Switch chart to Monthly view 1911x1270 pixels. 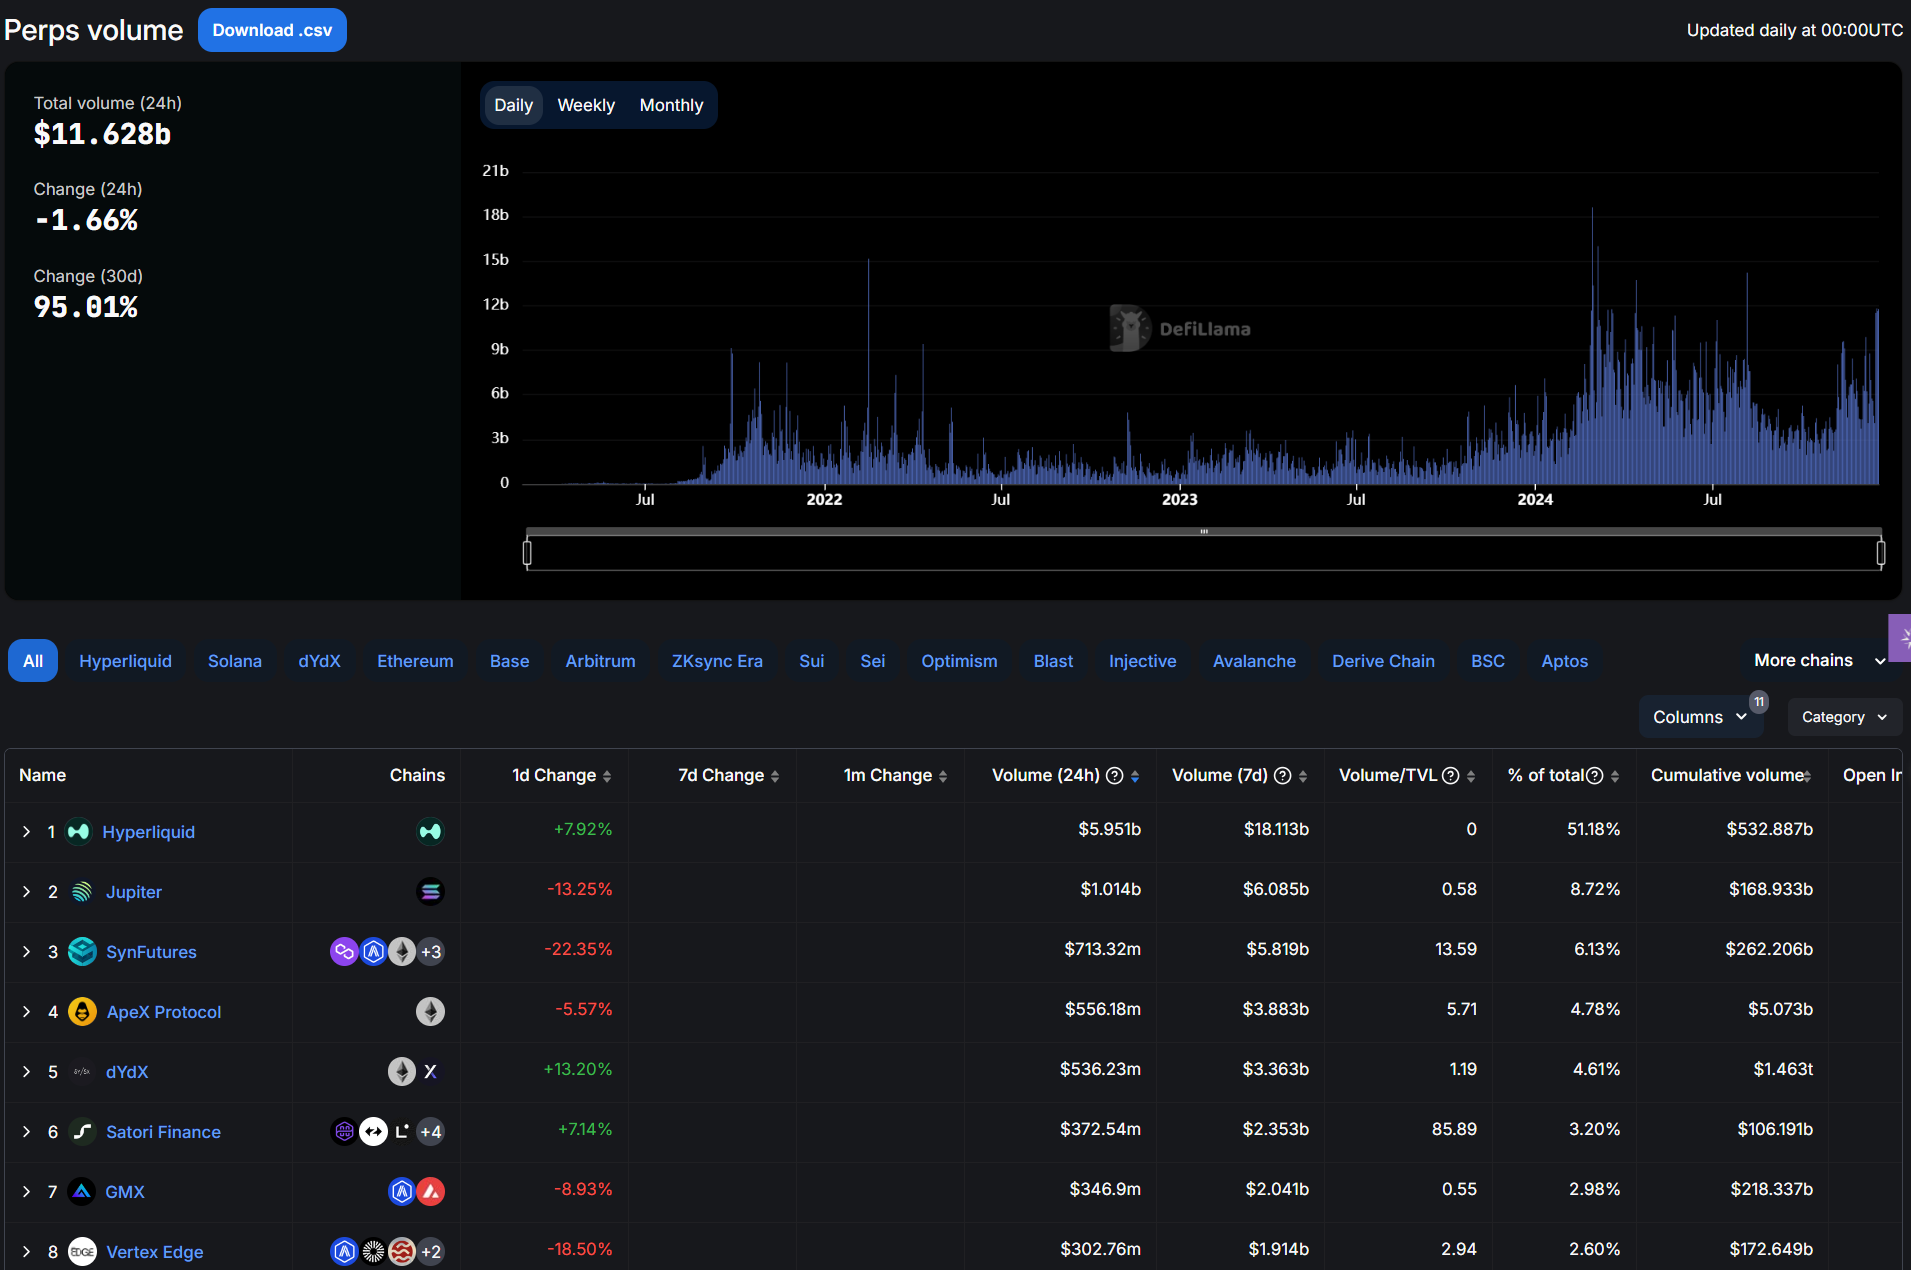(671, 106)
